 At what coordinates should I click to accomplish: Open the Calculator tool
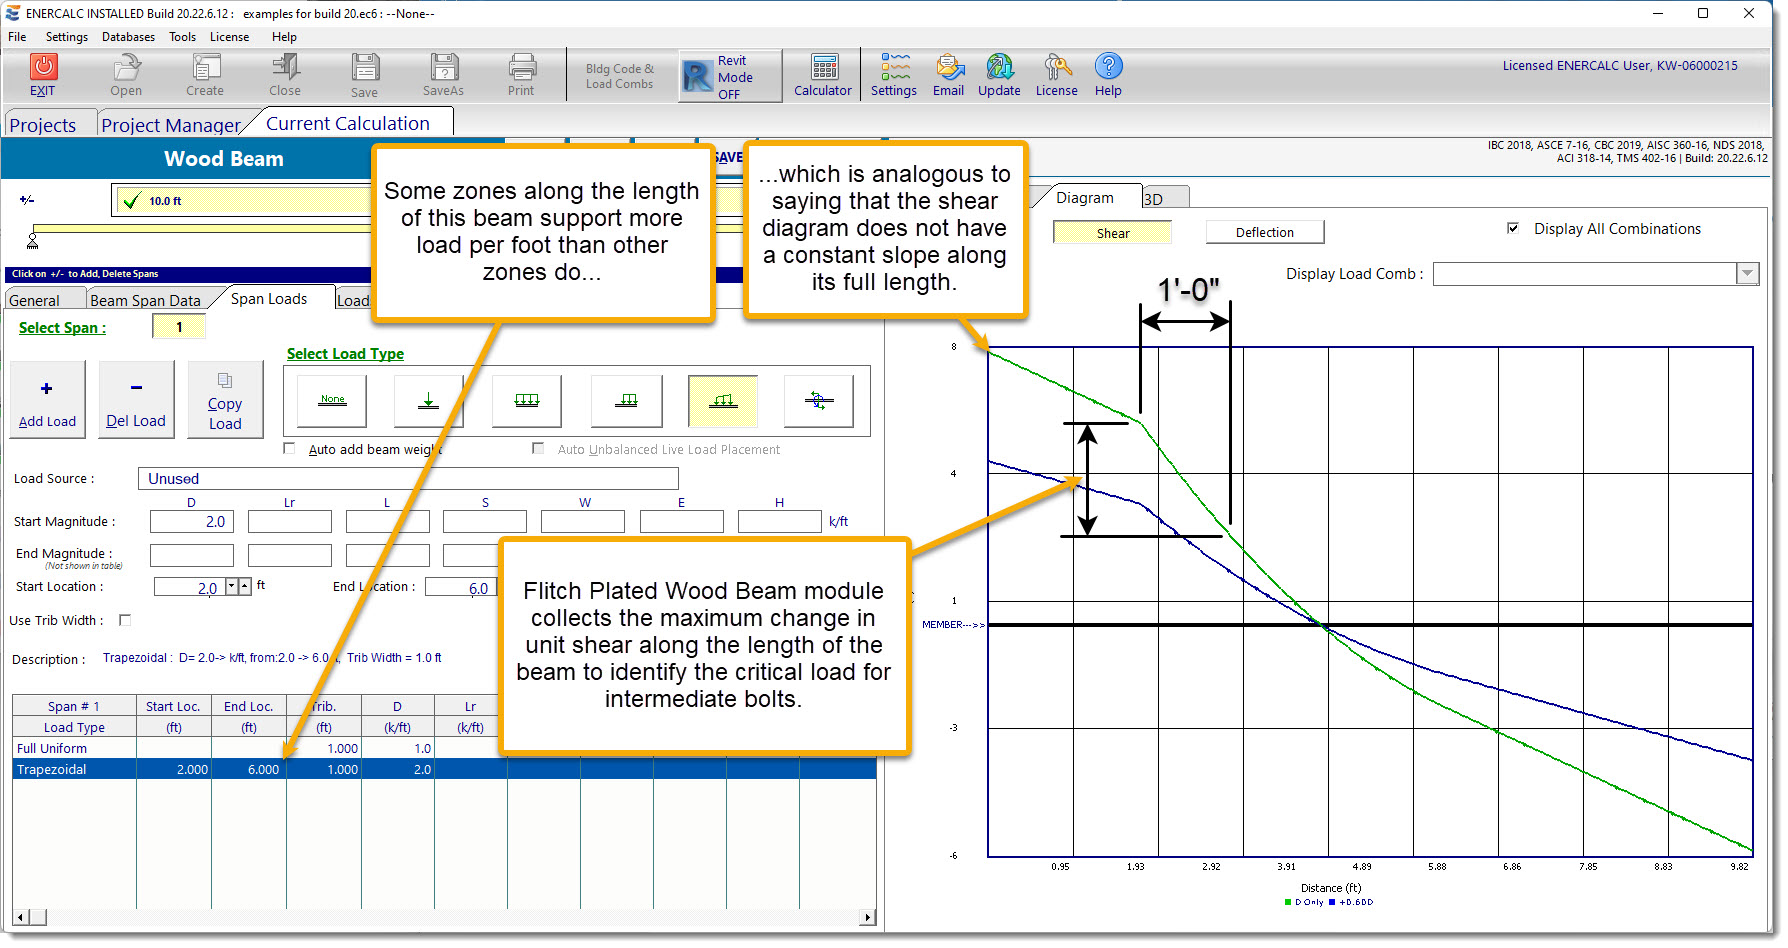click(822, 74)
